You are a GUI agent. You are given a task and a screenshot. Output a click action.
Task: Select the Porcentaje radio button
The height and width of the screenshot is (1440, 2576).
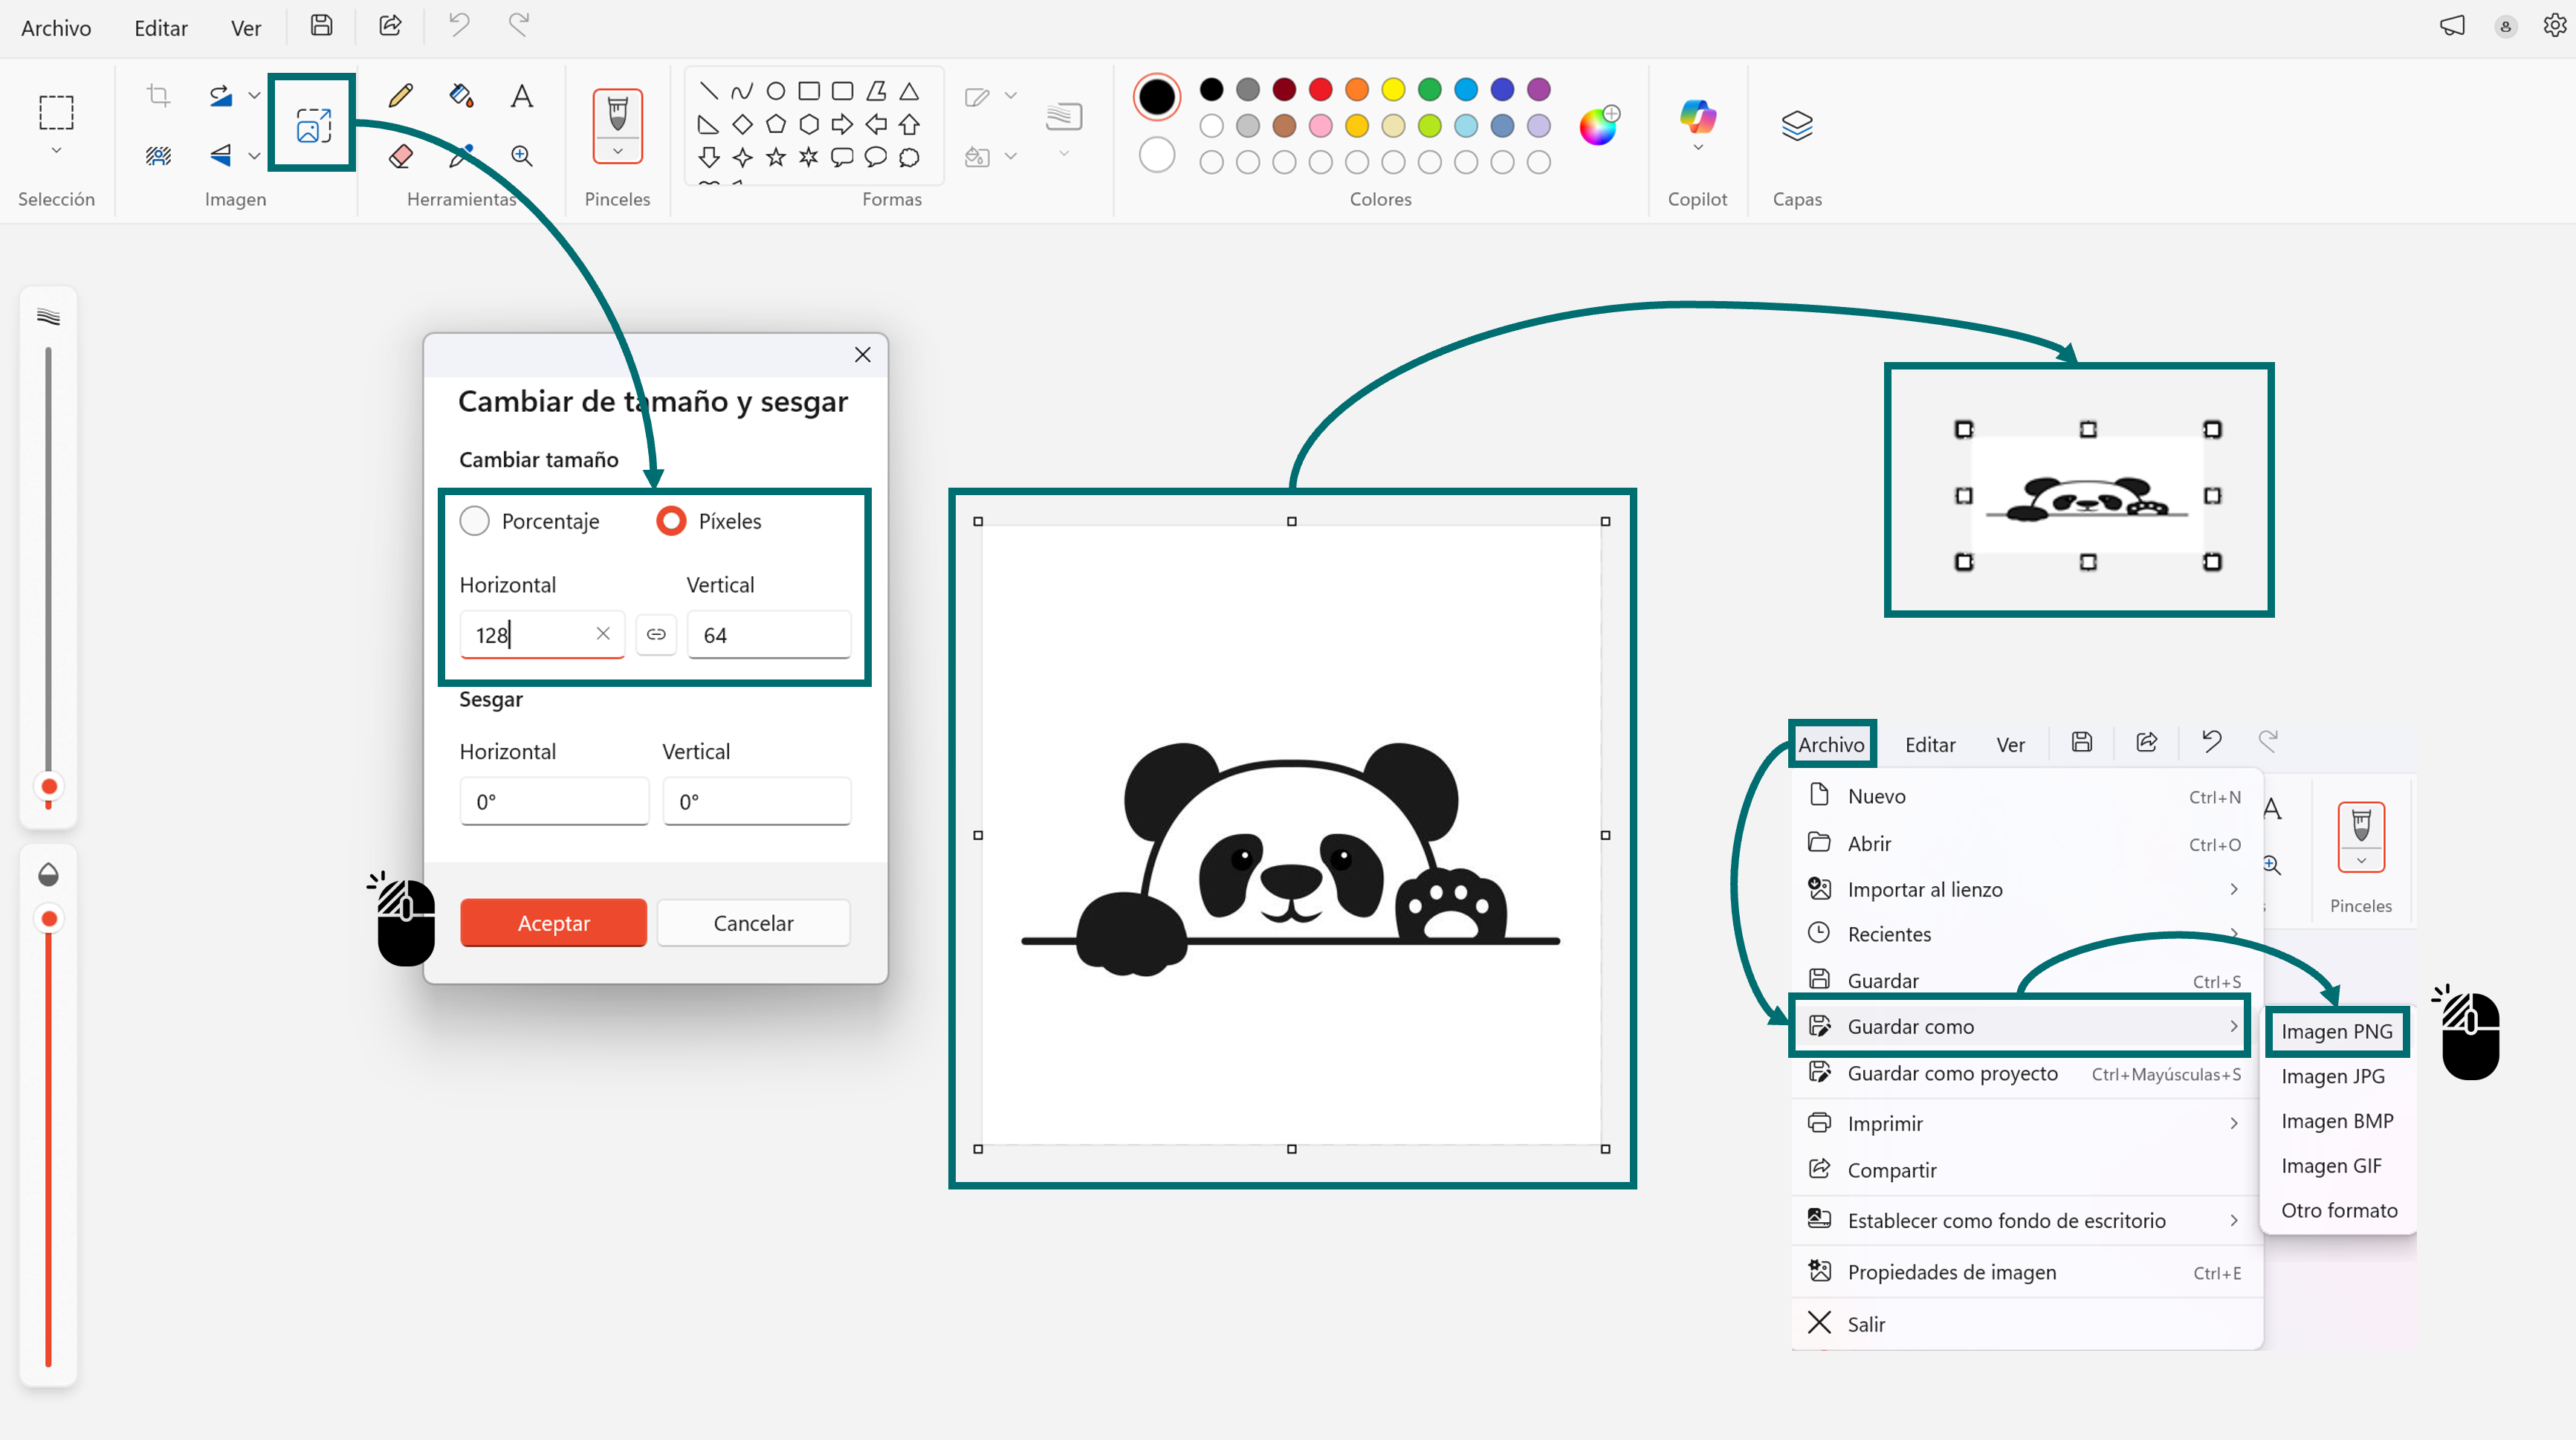474,521
